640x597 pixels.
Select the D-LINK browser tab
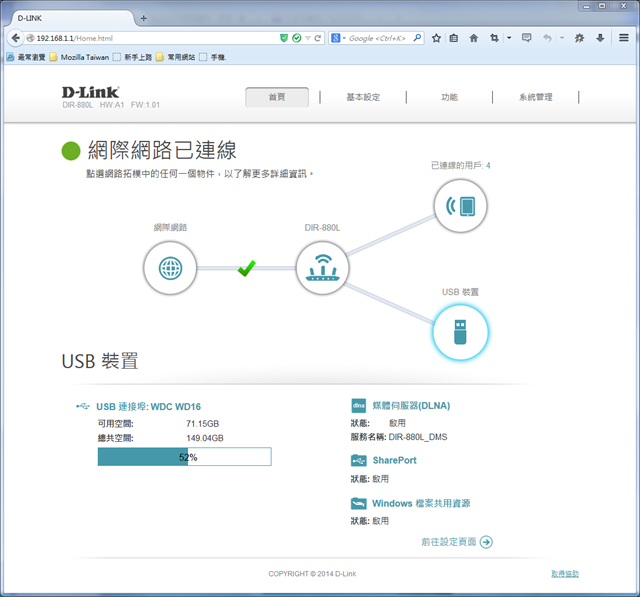click(x=69, y=18)
